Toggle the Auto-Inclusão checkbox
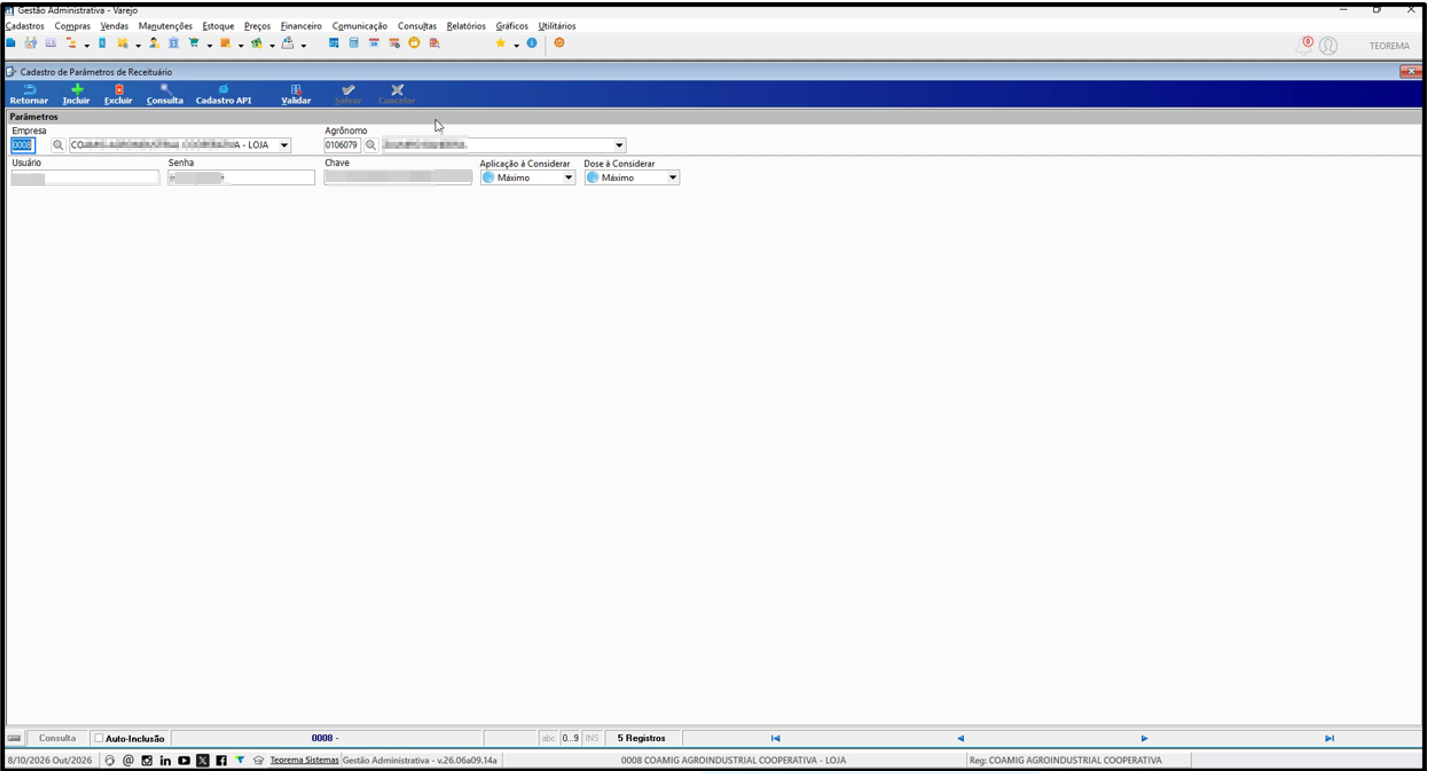The height and width of the screenshot is (774, 1429). 99,739
